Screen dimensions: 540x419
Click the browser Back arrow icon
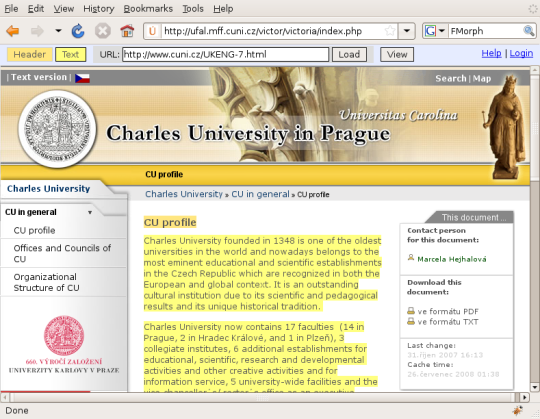click(13, 31)
